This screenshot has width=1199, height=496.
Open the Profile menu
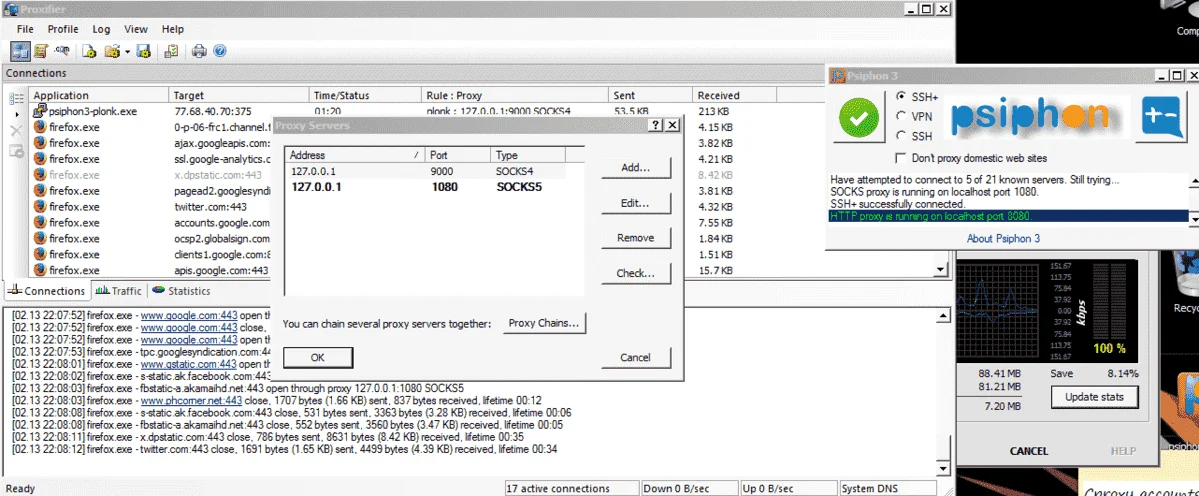63,29
